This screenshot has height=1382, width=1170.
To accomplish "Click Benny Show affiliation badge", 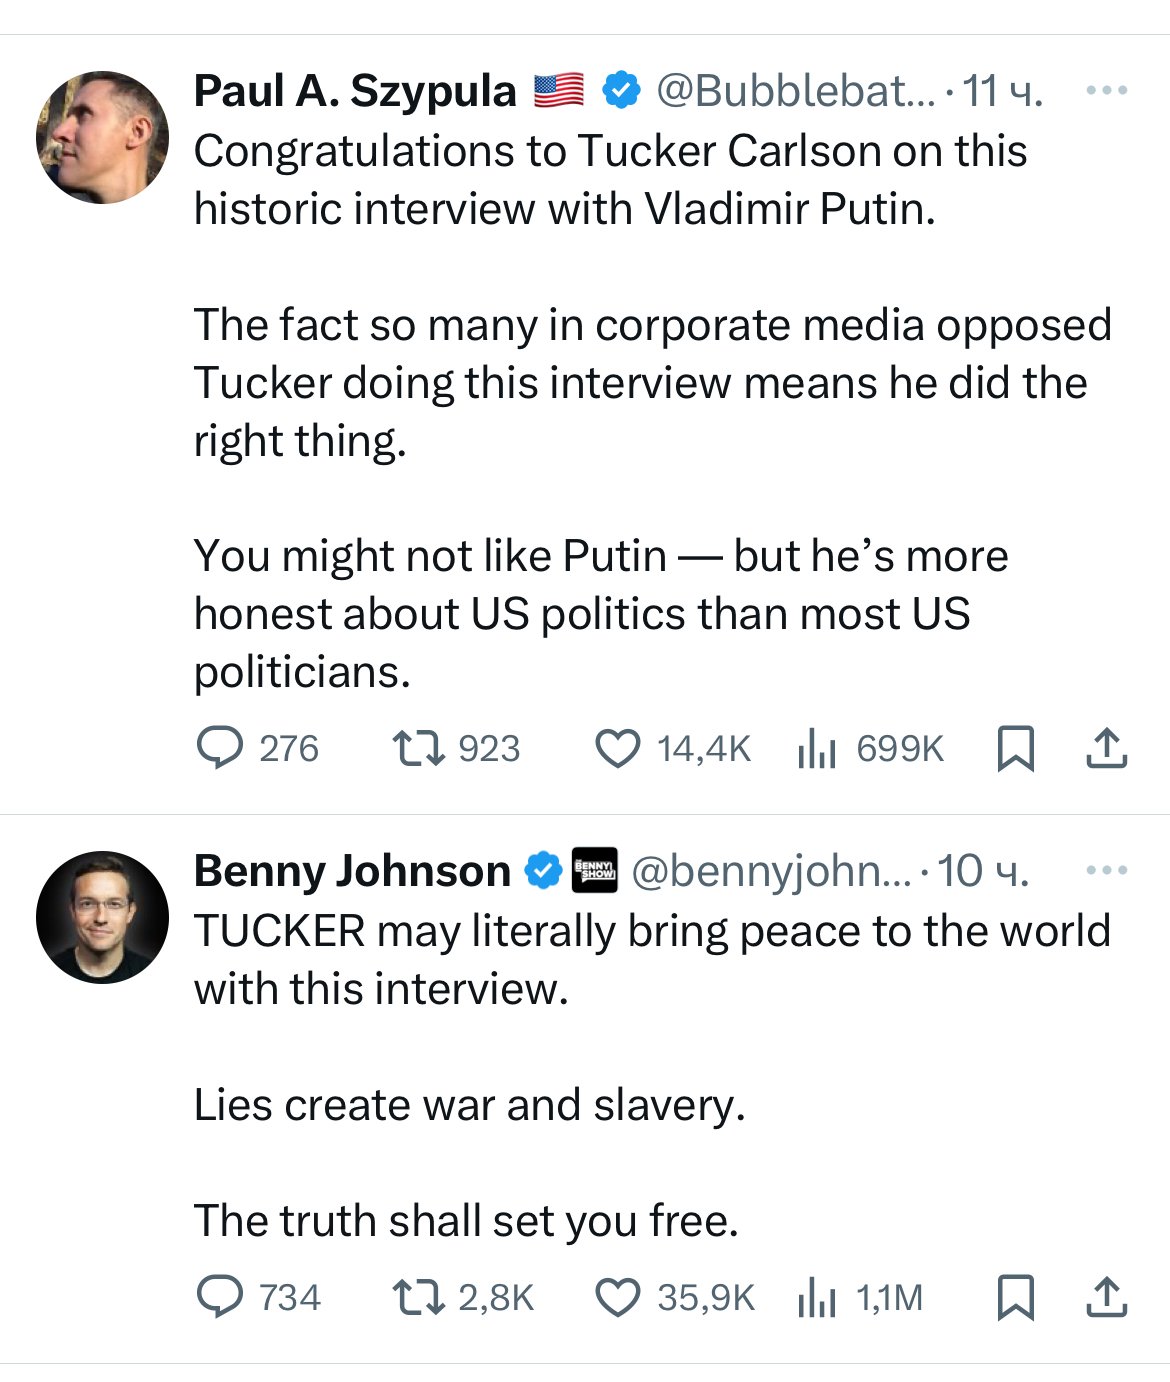I will (594, 870).
